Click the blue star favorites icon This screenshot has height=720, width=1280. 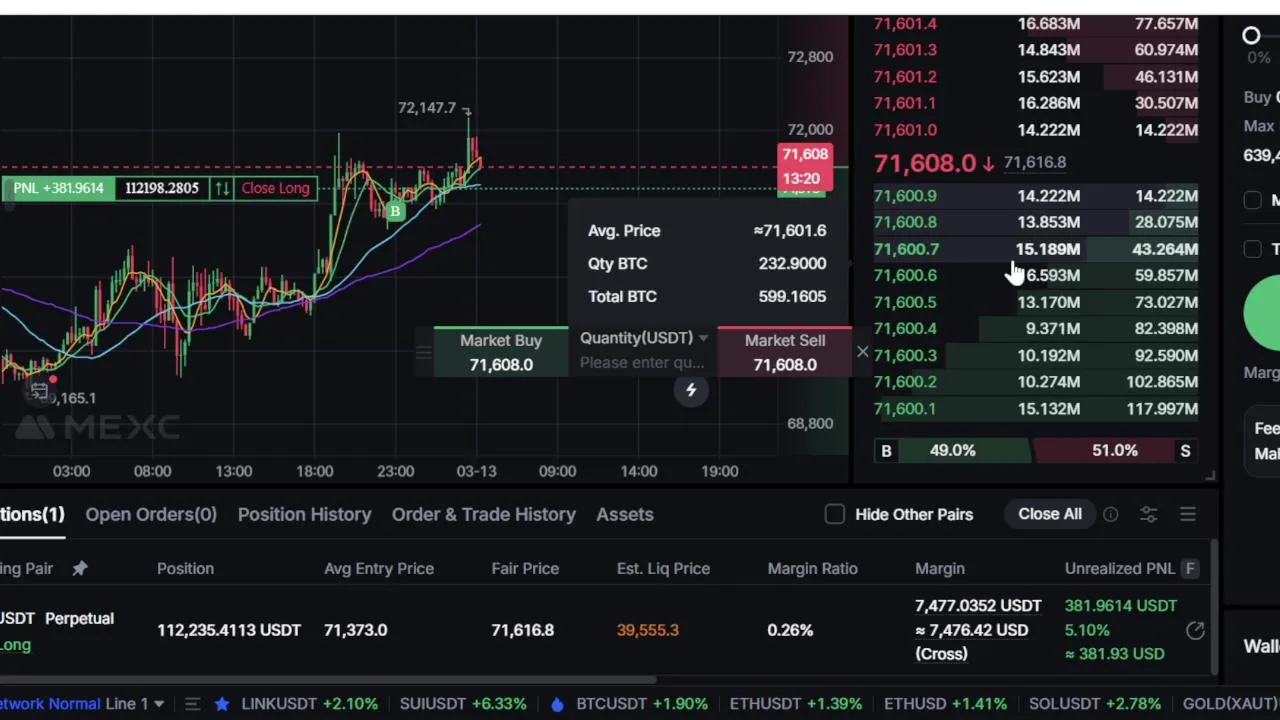point(222,704)
